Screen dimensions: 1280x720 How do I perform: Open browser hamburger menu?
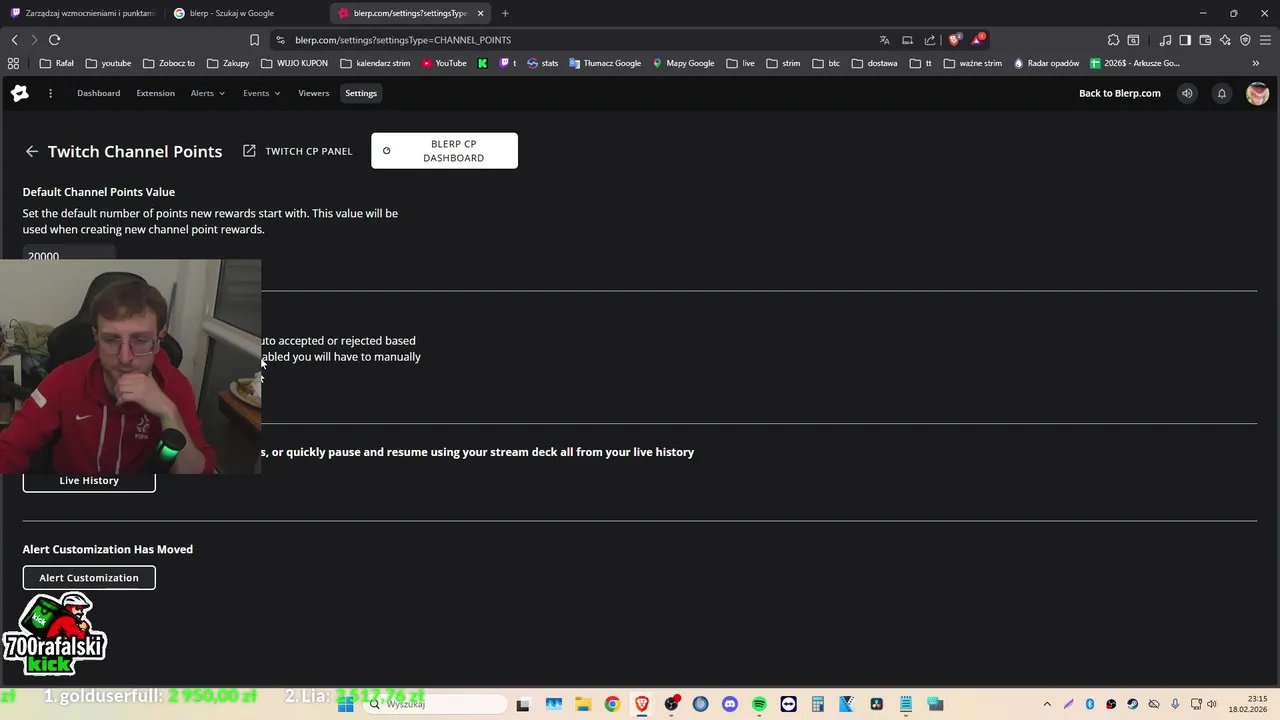tap(1265, 40)
